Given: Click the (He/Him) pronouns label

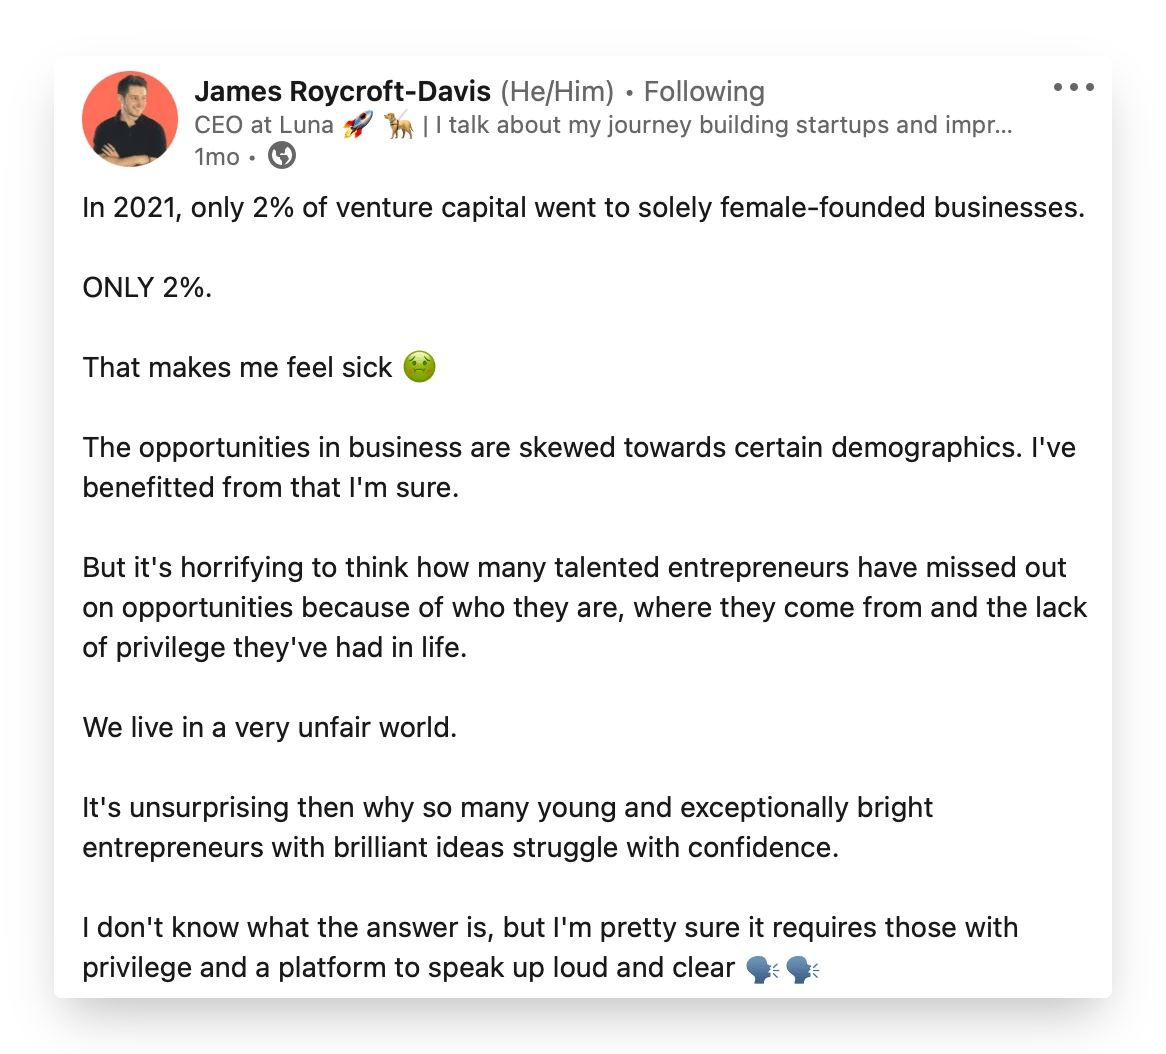Looking at the screenshot, I should [x=557, y=91].
